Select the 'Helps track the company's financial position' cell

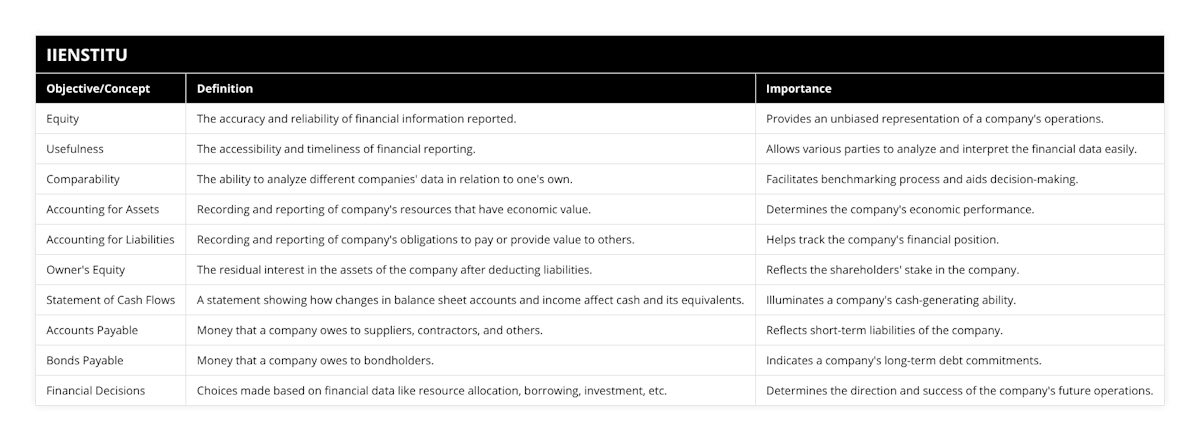(x=880, y=239)
